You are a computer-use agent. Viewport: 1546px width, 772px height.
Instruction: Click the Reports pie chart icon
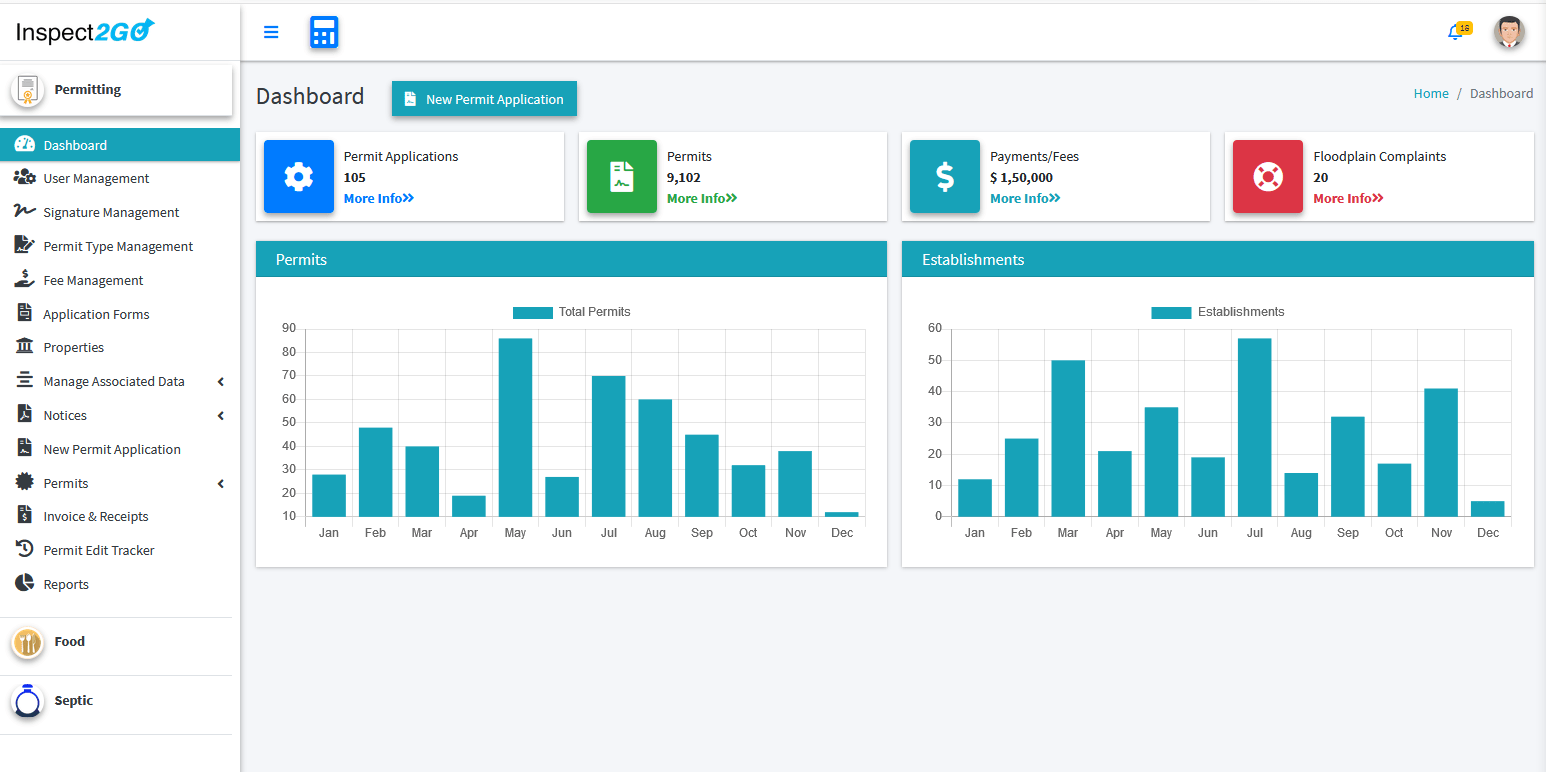click(x=25, y=584)
